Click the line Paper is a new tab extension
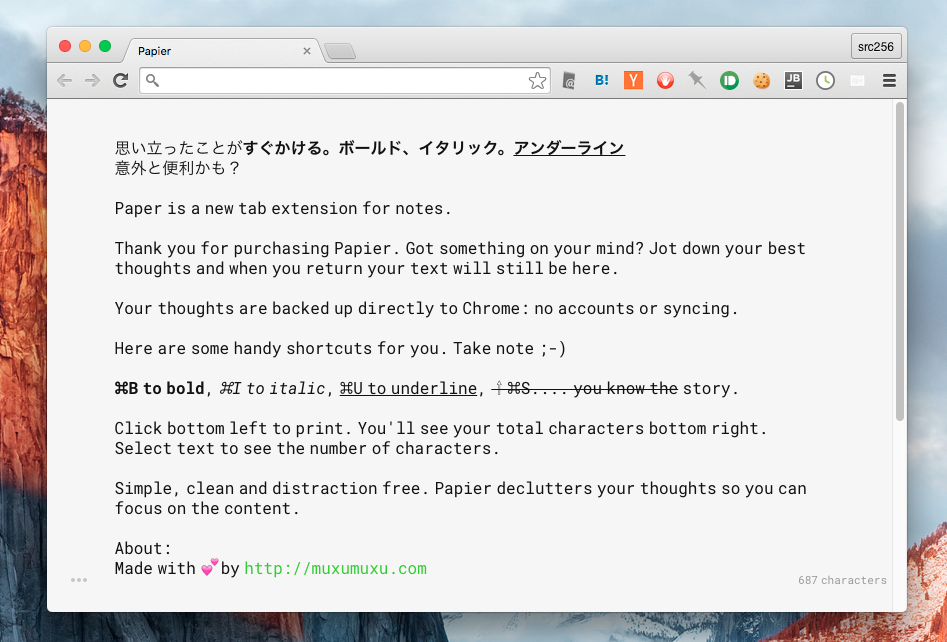Viewport: 947px width, 642px height. (283, 208)
